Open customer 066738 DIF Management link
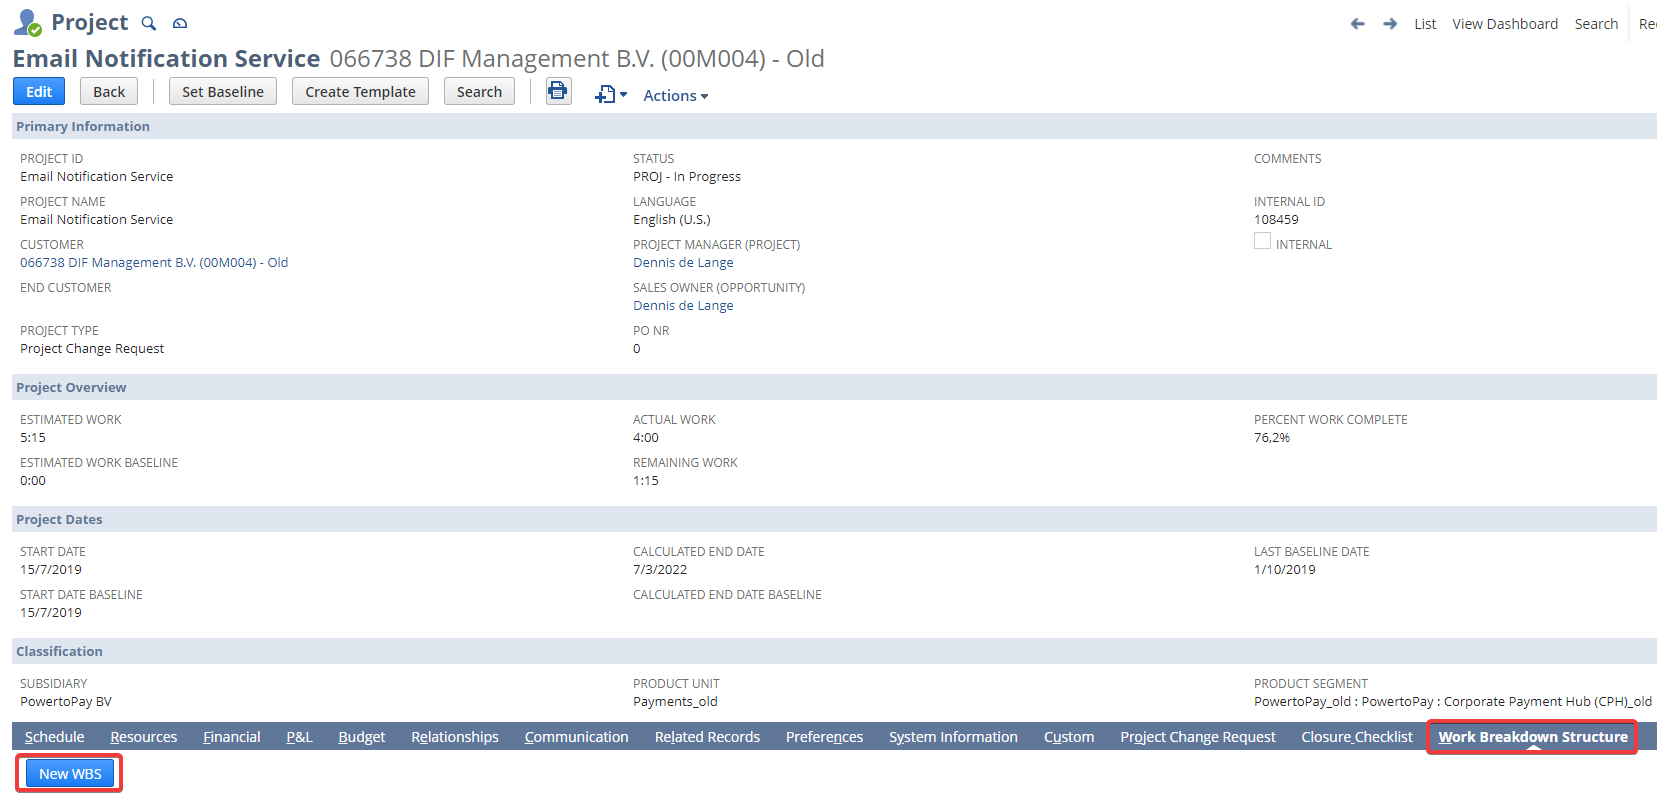The image size is (1657, 802). click(x=154, y=262)
